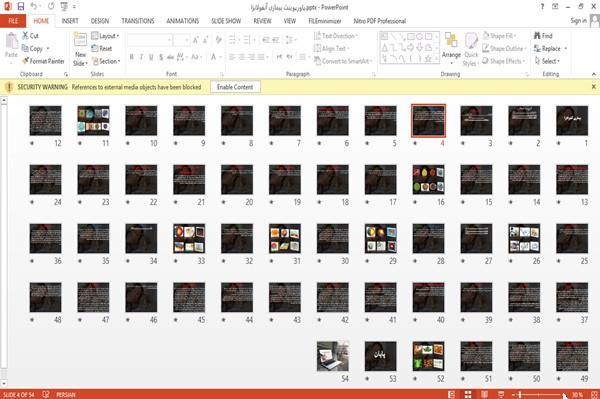The height and width of the screenshot is (399, 600).
Task: Click the Enable Content button
Action: (x=235, y=87)
